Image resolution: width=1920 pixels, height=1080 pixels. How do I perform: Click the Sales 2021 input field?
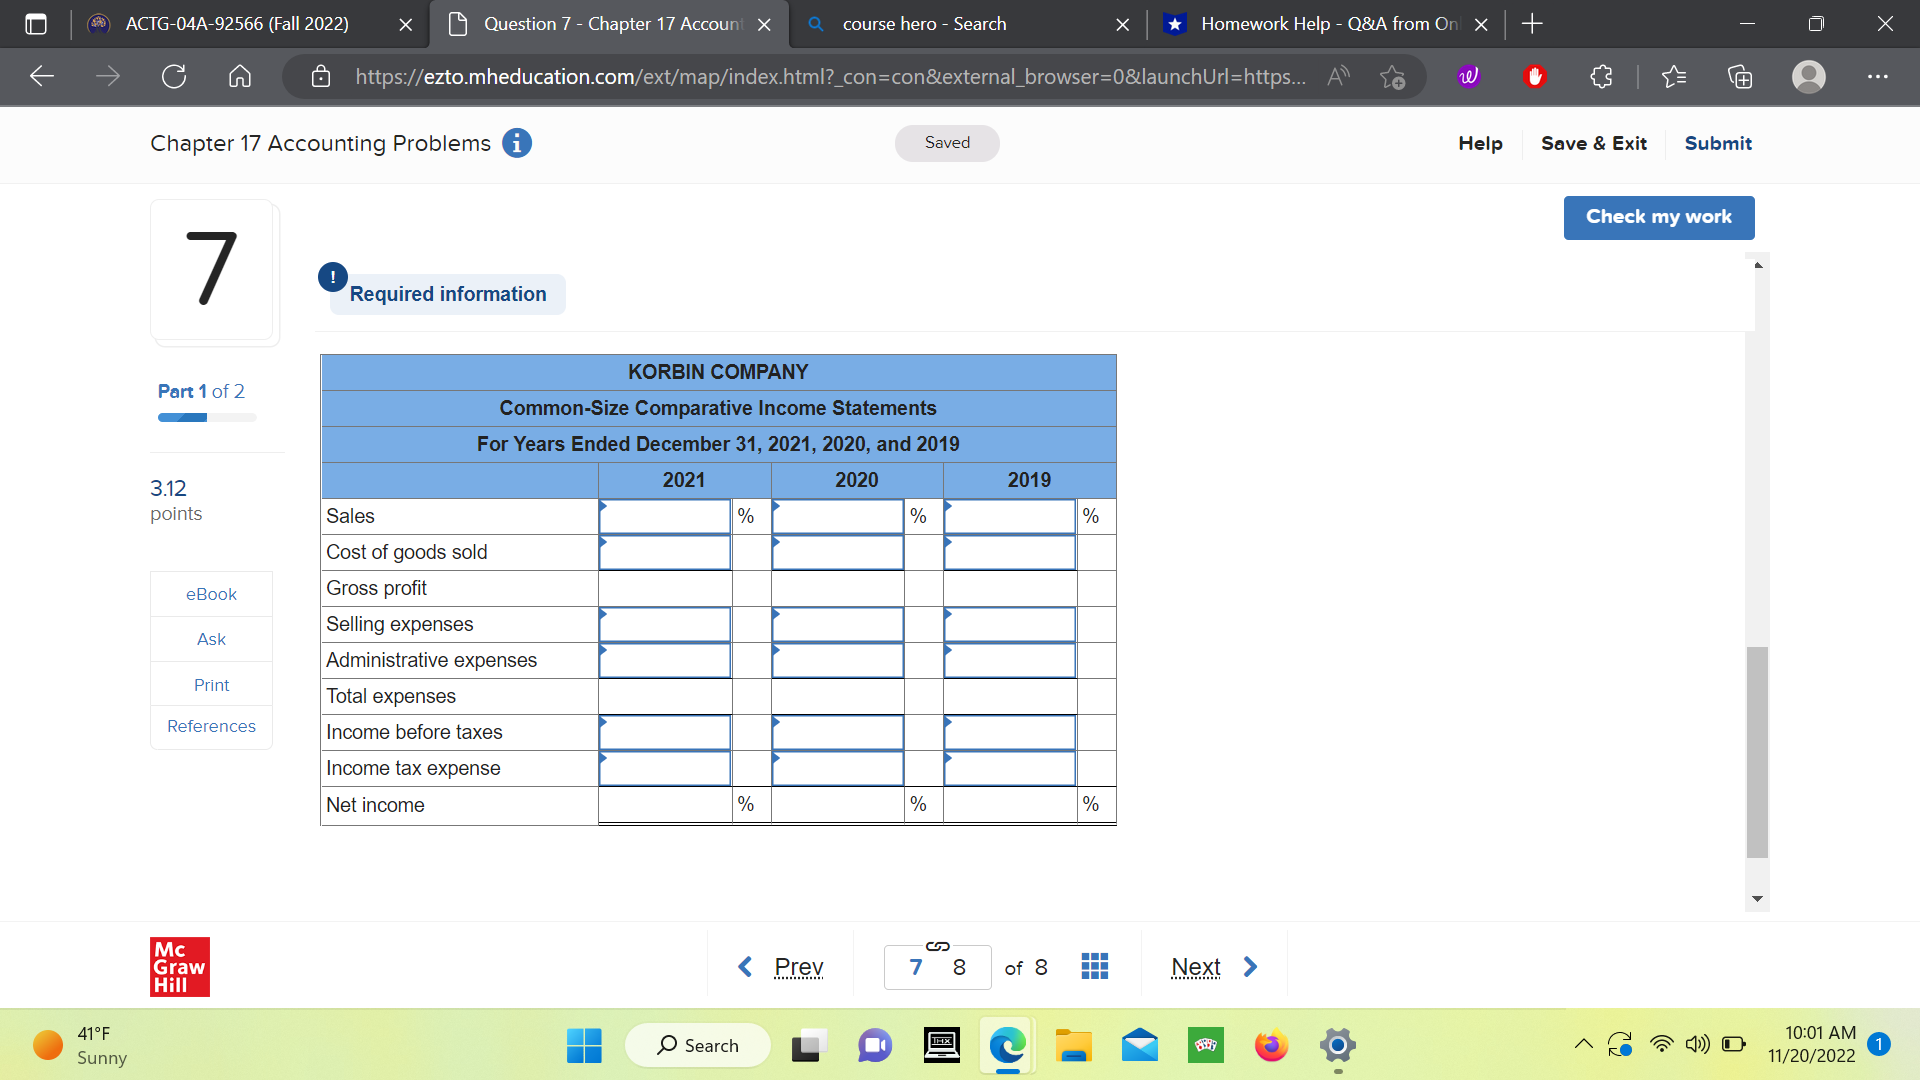pos(663,516)
